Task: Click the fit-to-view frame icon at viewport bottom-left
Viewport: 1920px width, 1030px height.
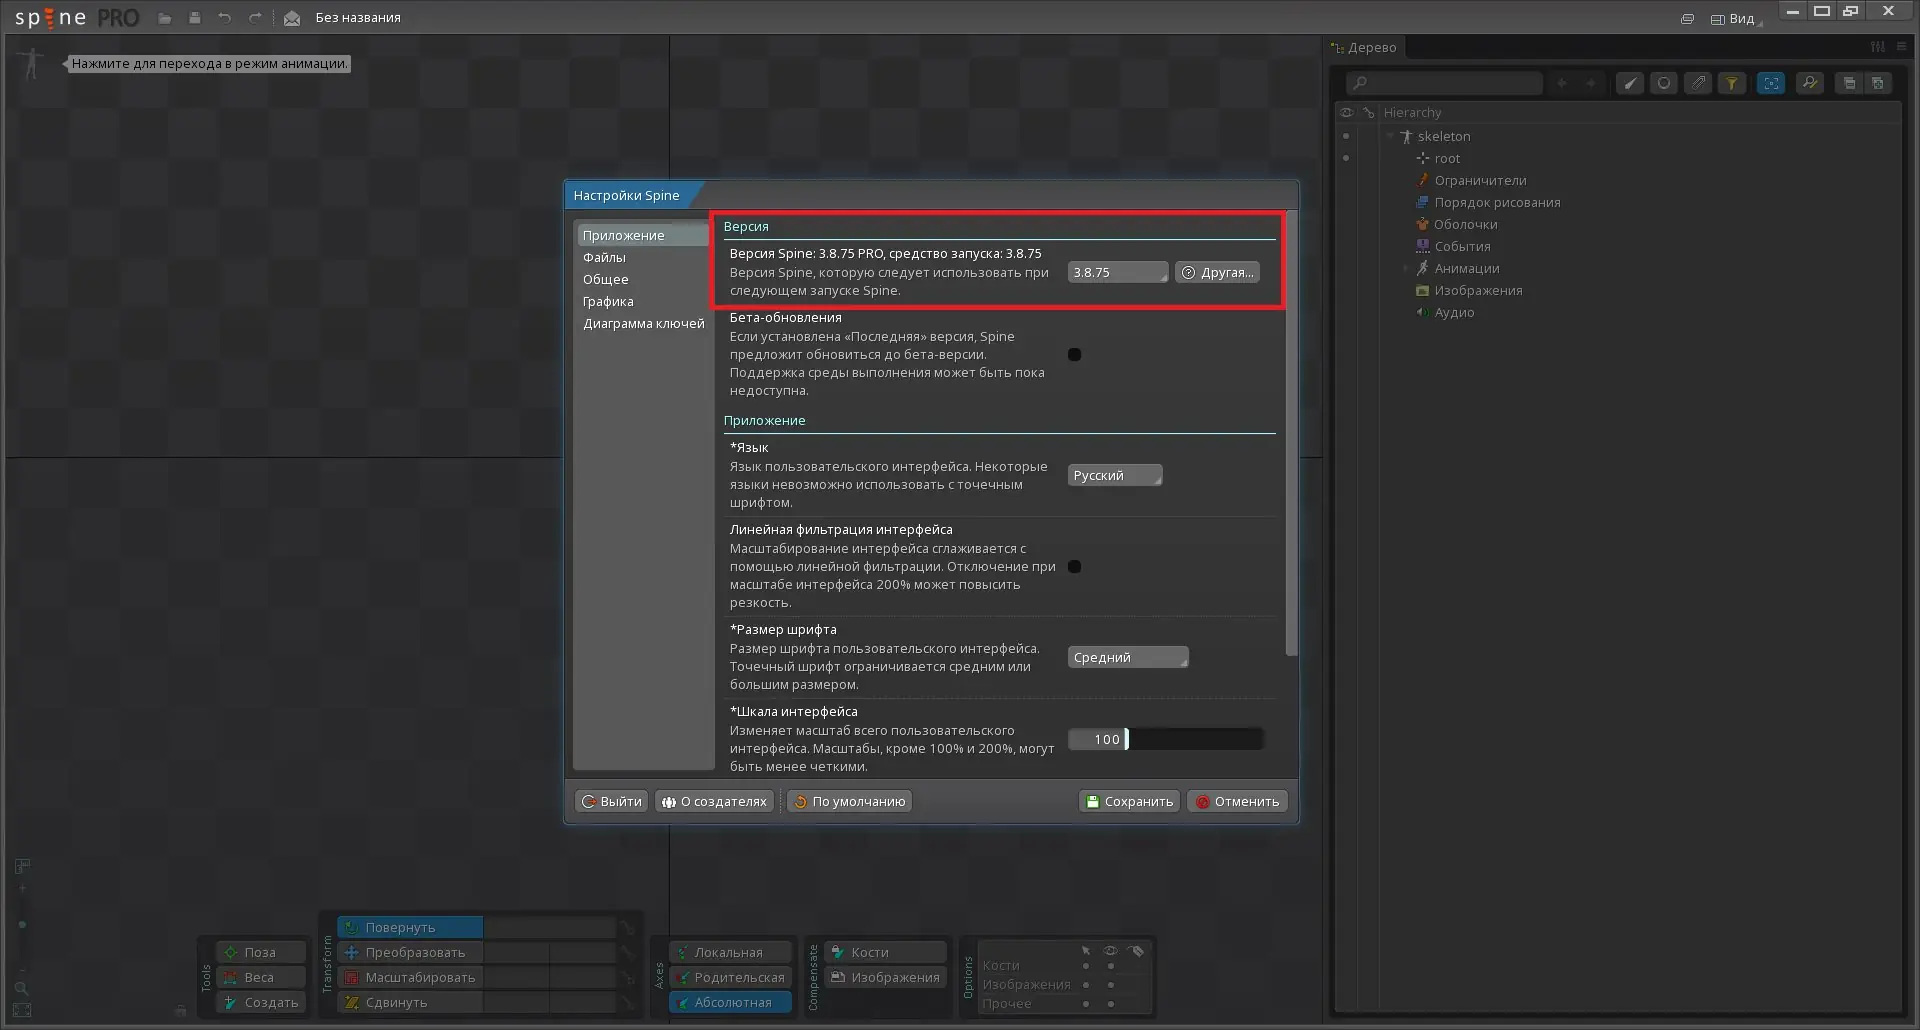Action: pos(22,1010)
